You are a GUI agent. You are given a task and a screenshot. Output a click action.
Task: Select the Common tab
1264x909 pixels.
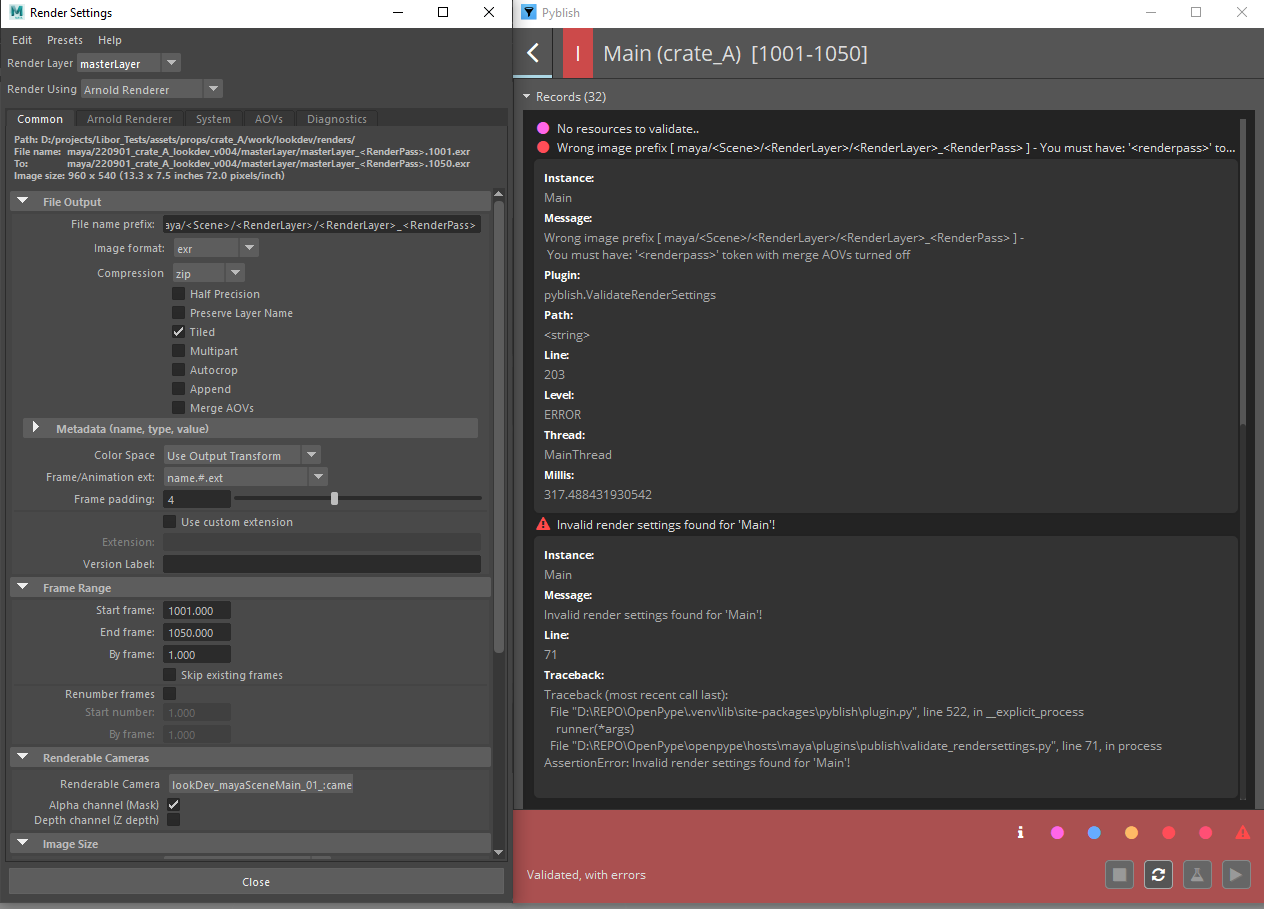coord(40,119)
